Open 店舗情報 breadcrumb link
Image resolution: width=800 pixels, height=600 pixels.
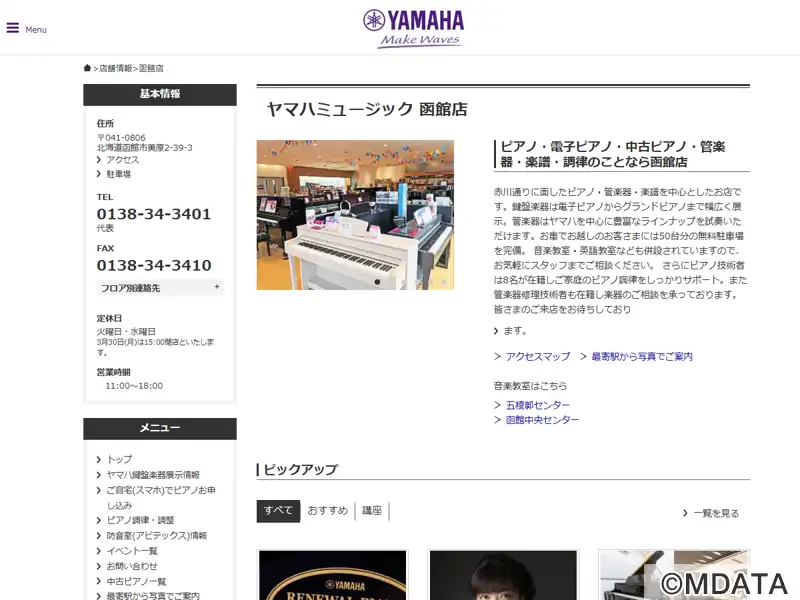pyautogui.click(x=115, y=68)
